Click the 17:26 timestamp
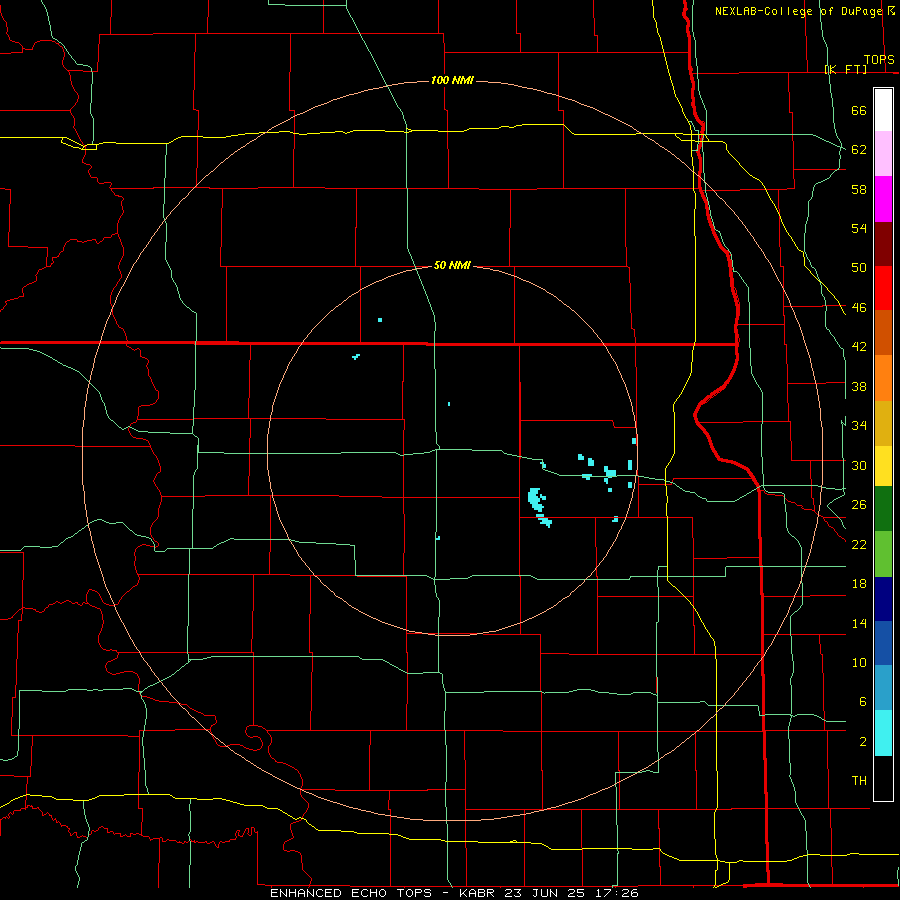 [x=617, y=893]
